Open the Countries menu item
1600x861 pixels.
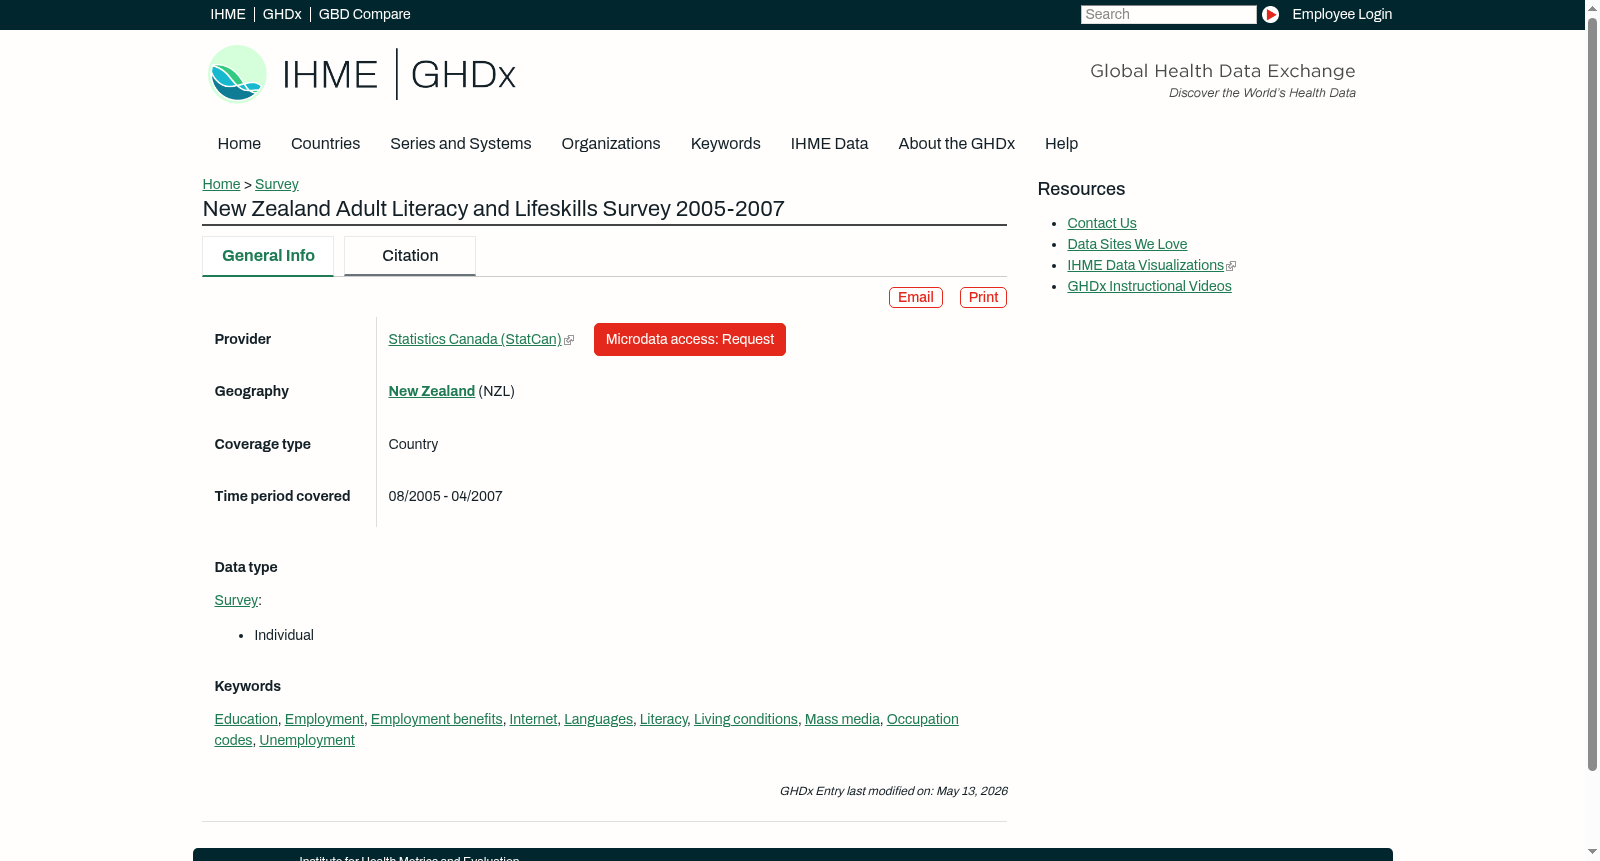(325, 144)
